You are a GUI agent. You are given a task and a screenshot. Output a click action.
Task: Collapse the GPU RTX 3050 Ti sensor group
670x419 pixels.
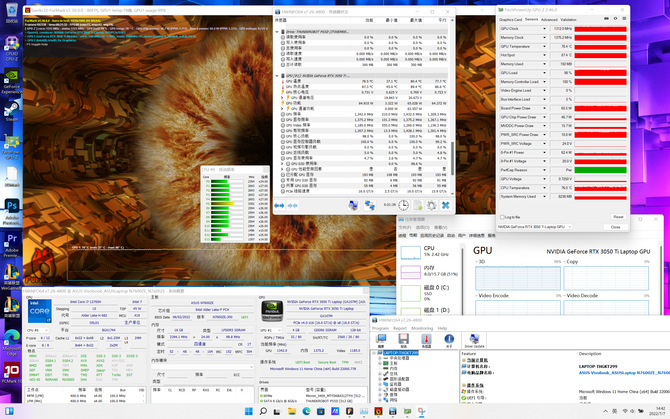point(278,75)
